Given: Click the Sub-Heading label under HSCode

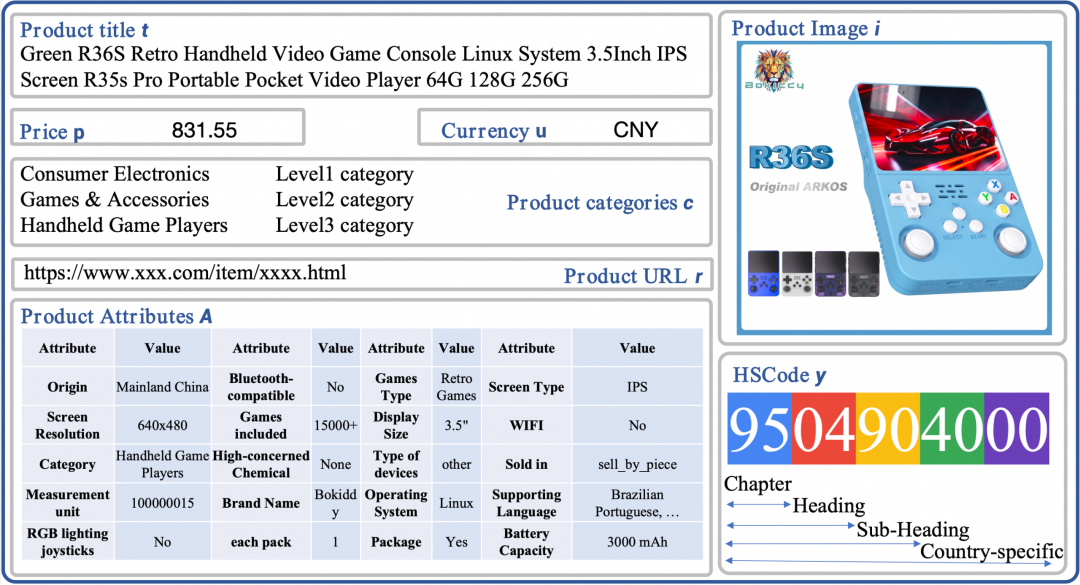Looking at the screenshot, I should tap(913, 530).
